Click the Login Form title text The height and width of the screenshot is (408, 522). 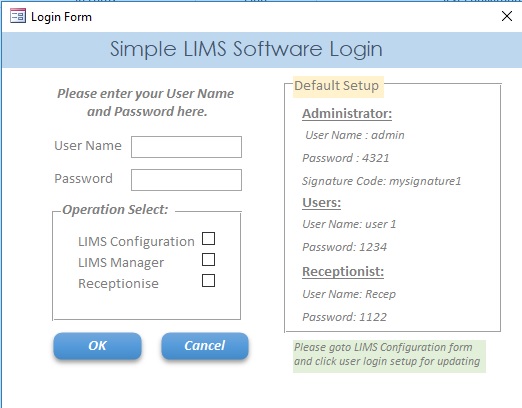(61, 17)
